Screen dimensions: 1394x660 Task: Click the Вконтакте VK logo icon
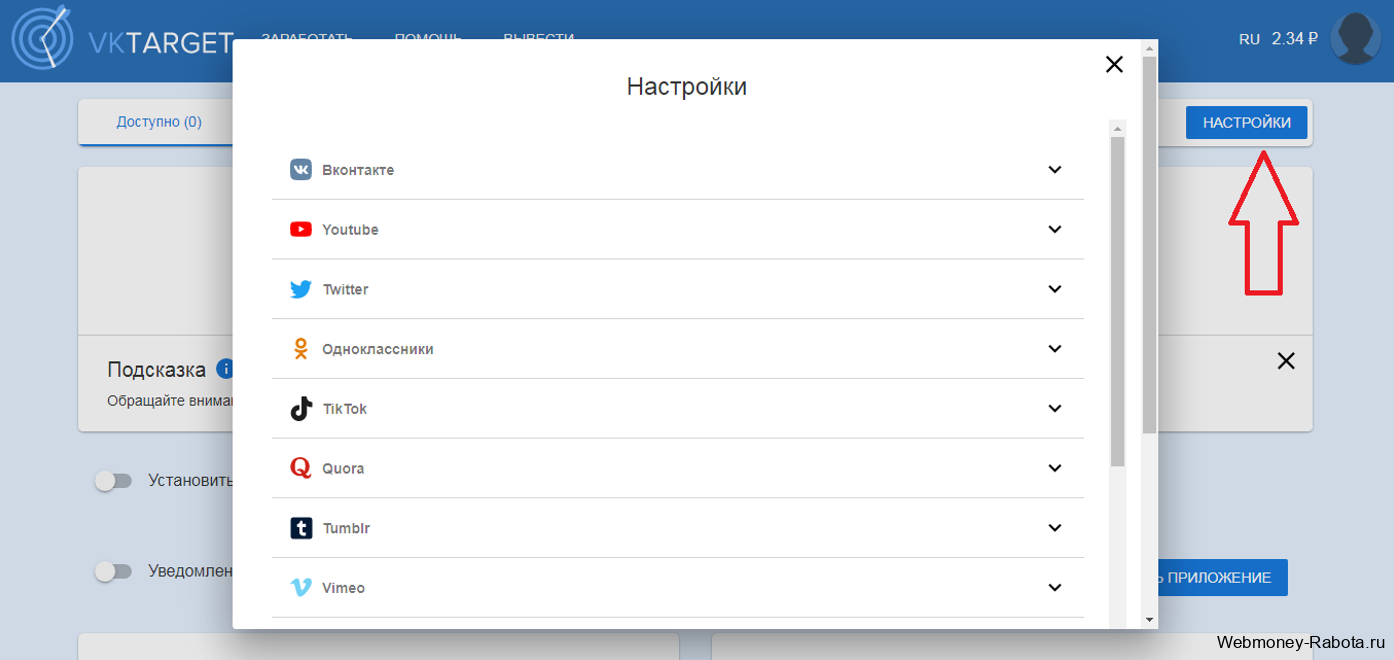click(301, 170)
